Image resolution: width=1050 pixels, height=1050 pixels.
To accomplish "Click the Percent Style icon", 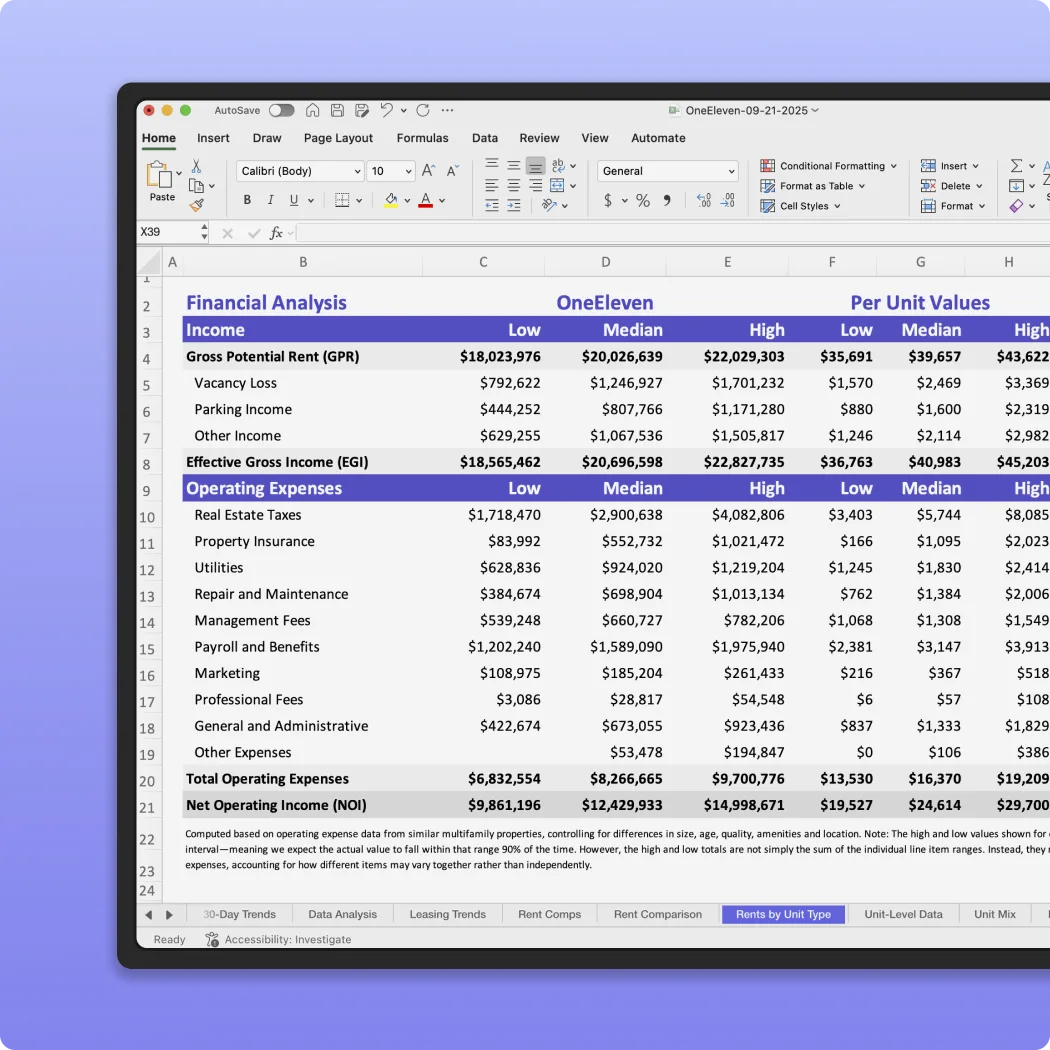I will (641, 200).
